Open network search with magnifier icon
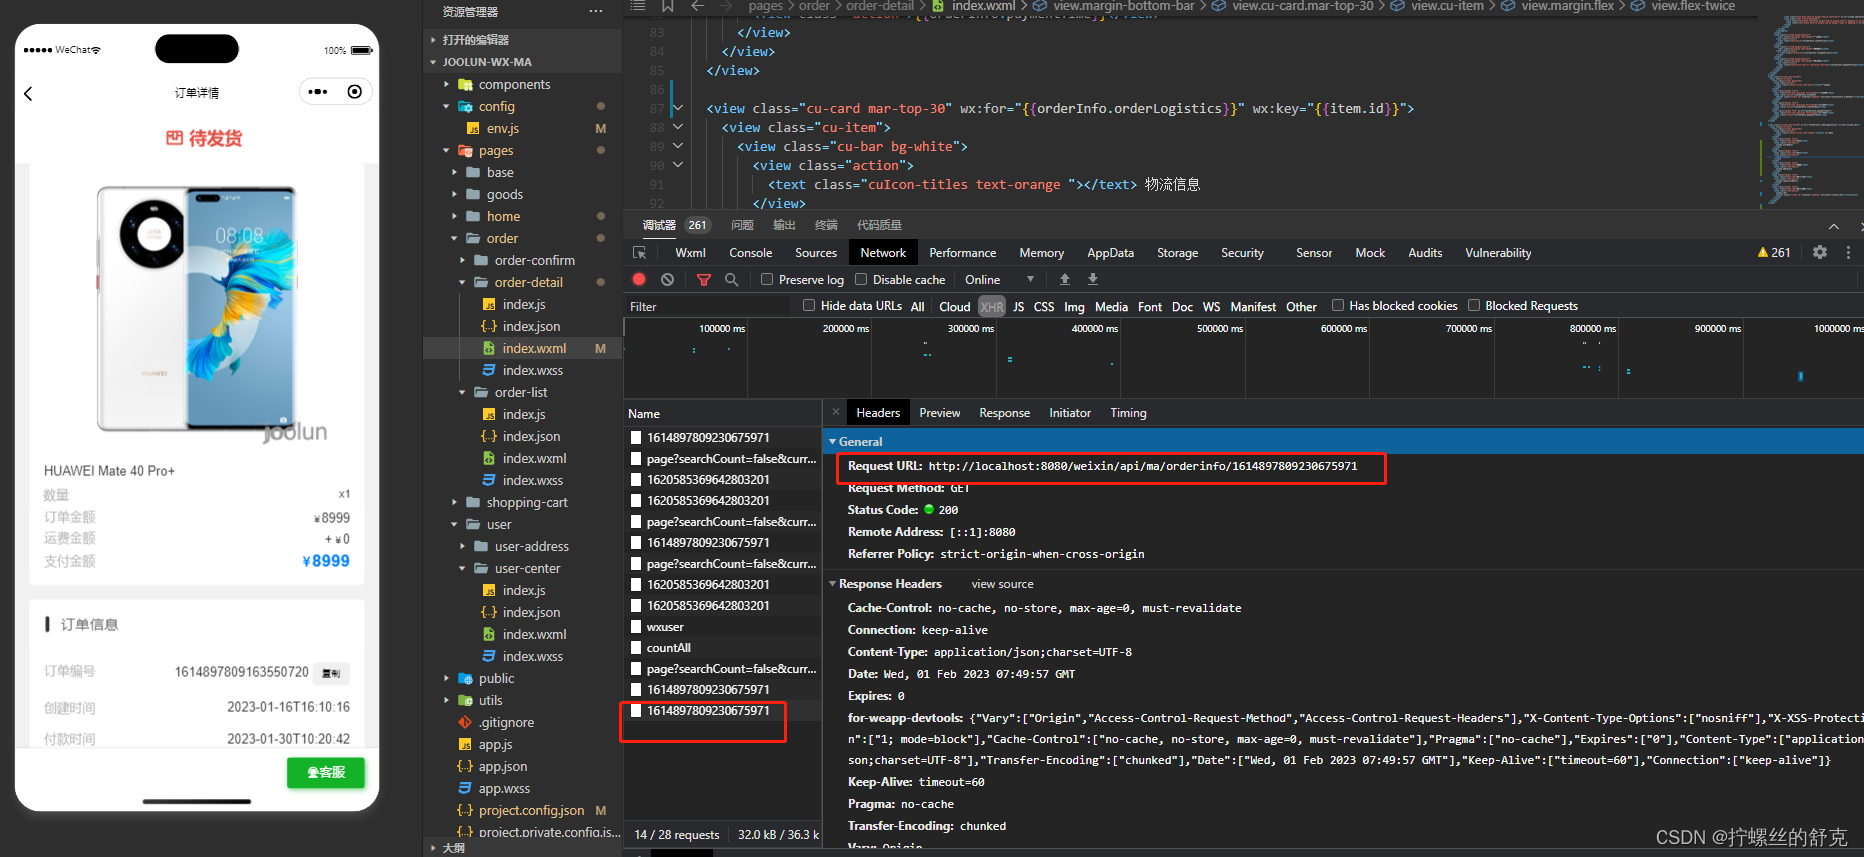The image size is (1864, 857). [731, 280]
